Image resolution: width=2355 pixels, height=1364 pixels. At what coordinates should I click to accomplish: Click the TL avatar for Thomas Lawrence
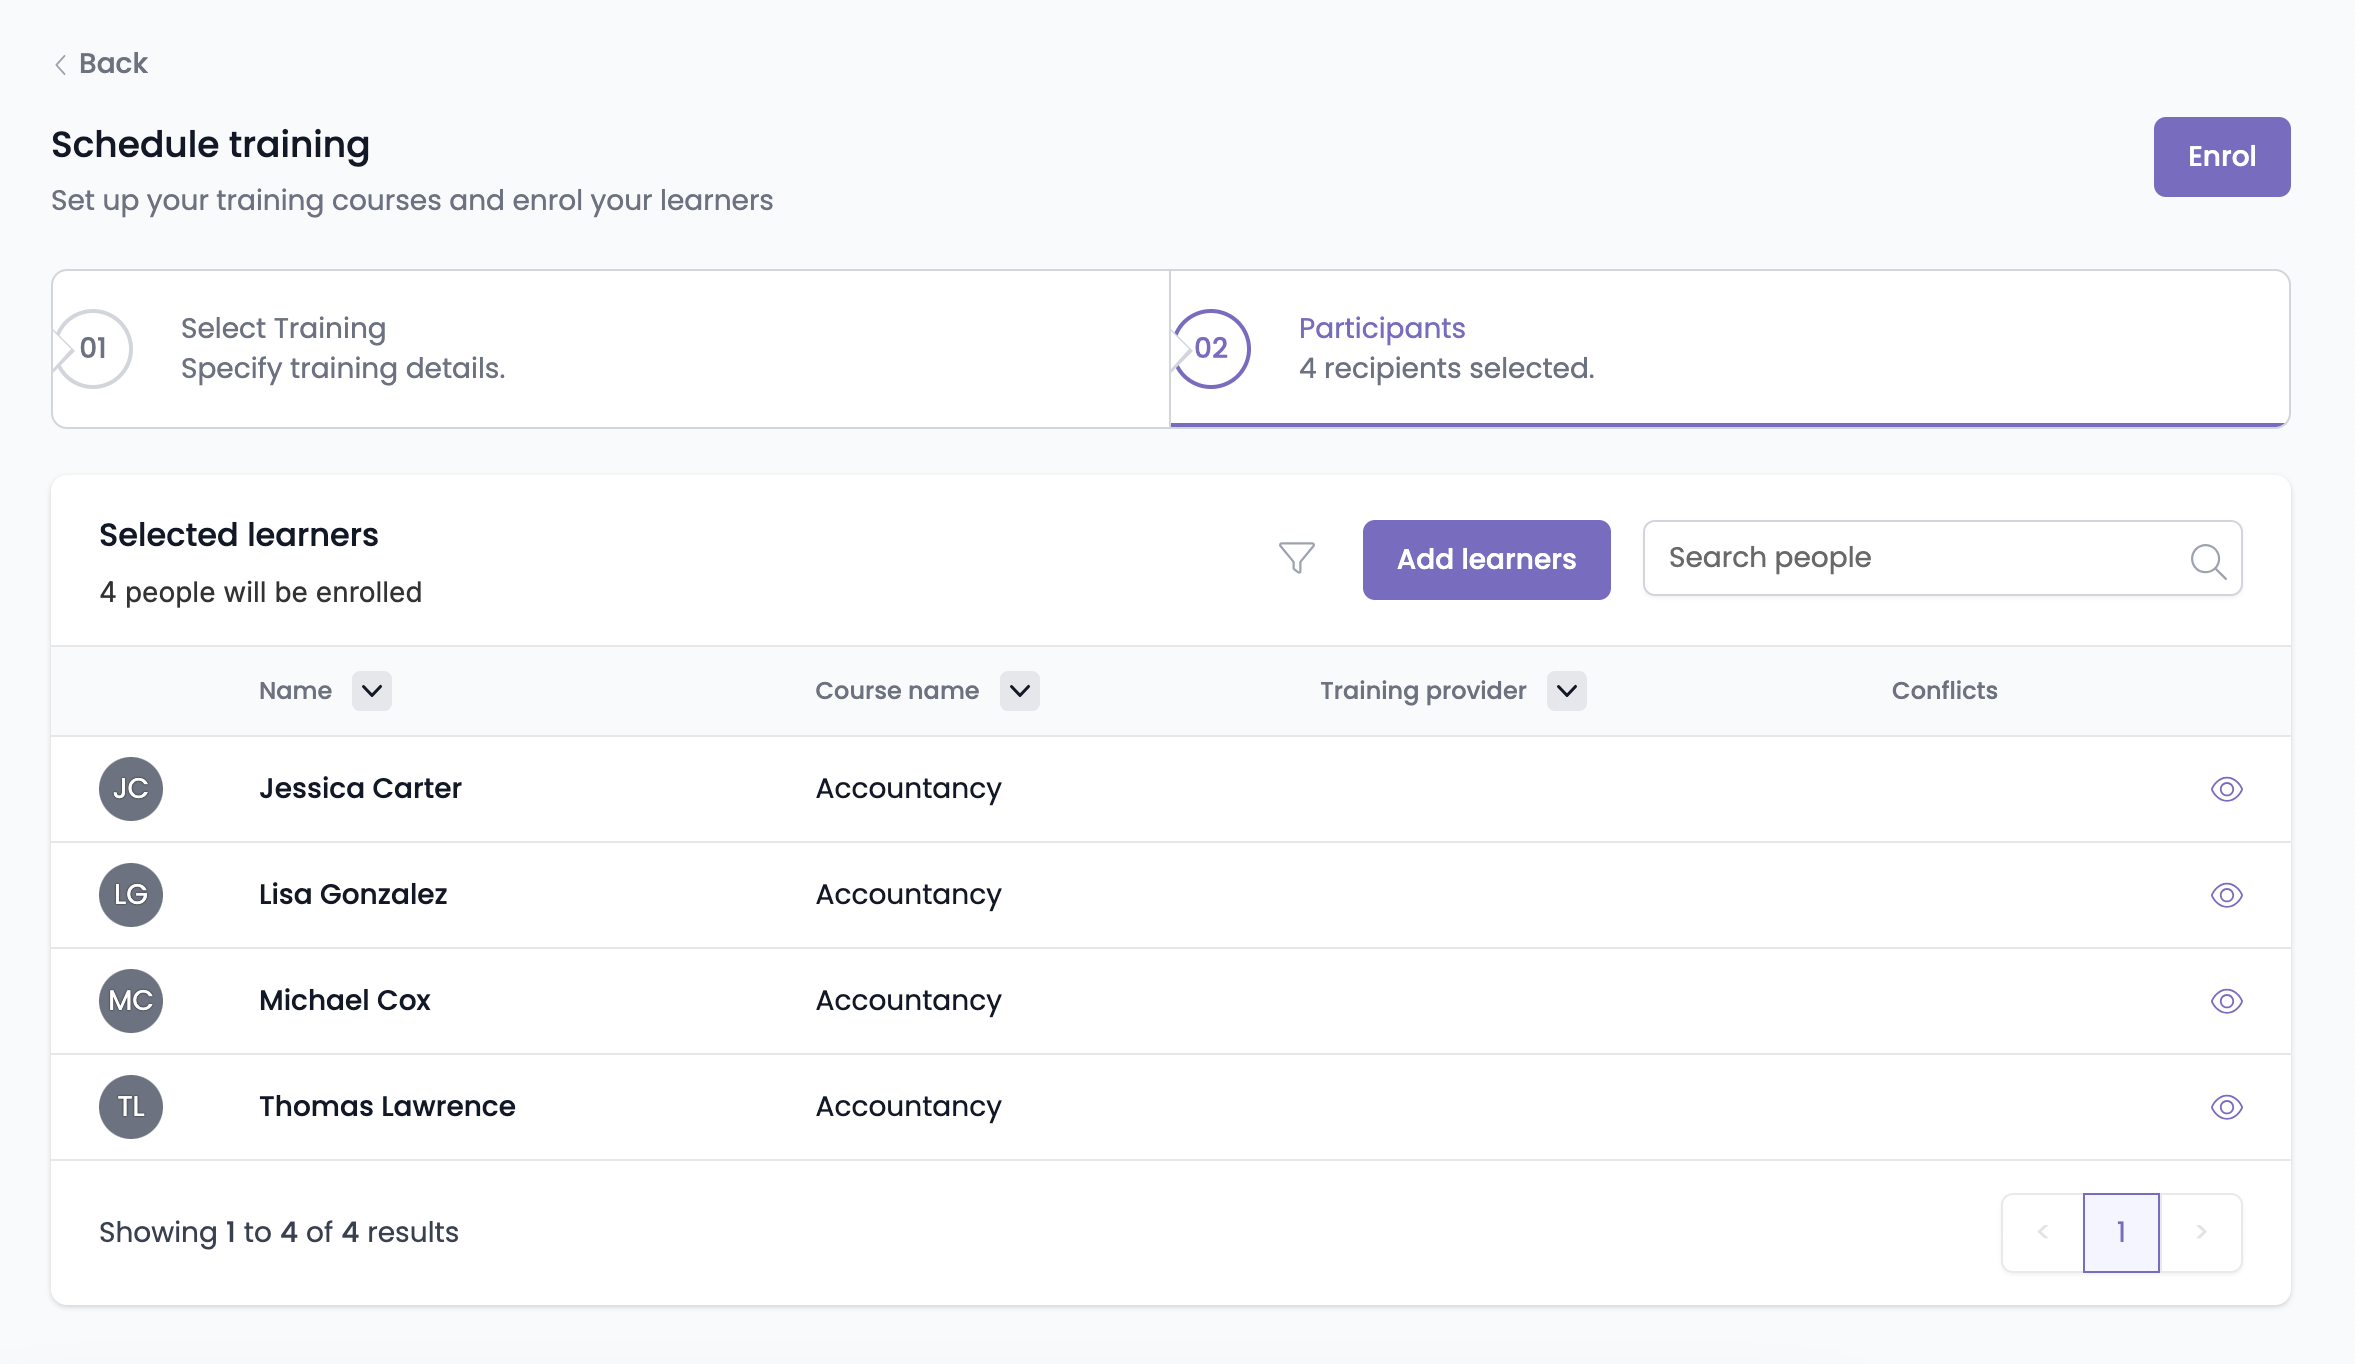(x=131, y=1107)
